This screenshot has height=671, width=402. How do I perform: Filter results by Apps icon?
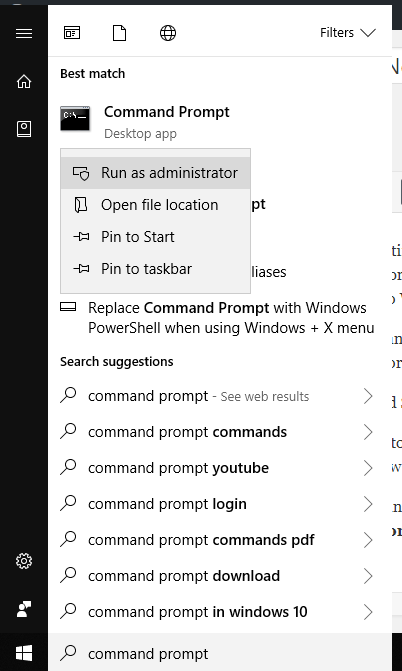pyautogui.click(x=71, y=33)
